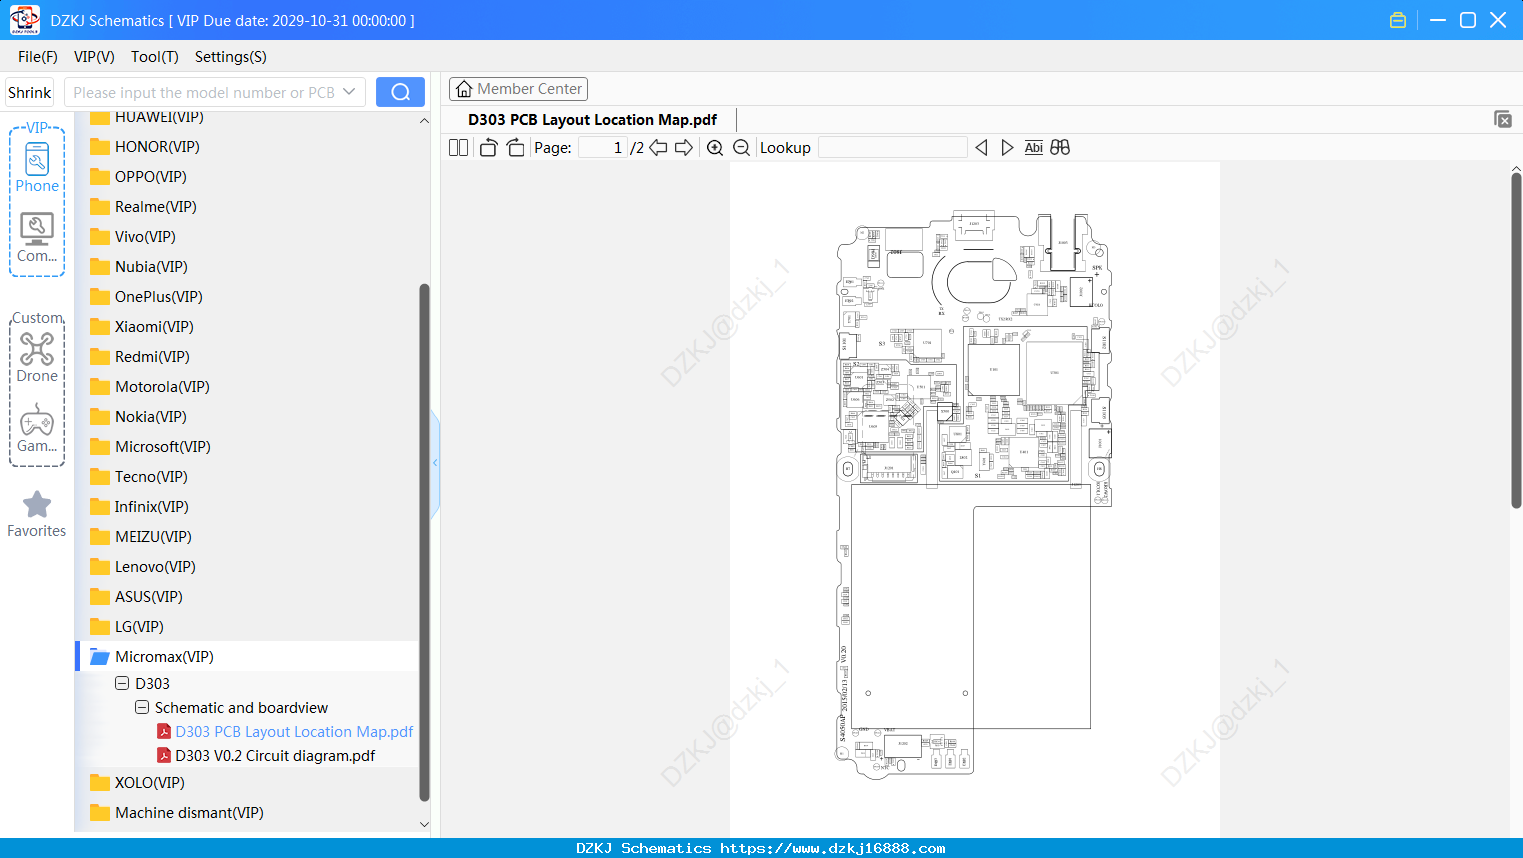Expand the Nokia(VIP) folder
This screenshot has width=1523, height=858.
click(x=138, y=417)
